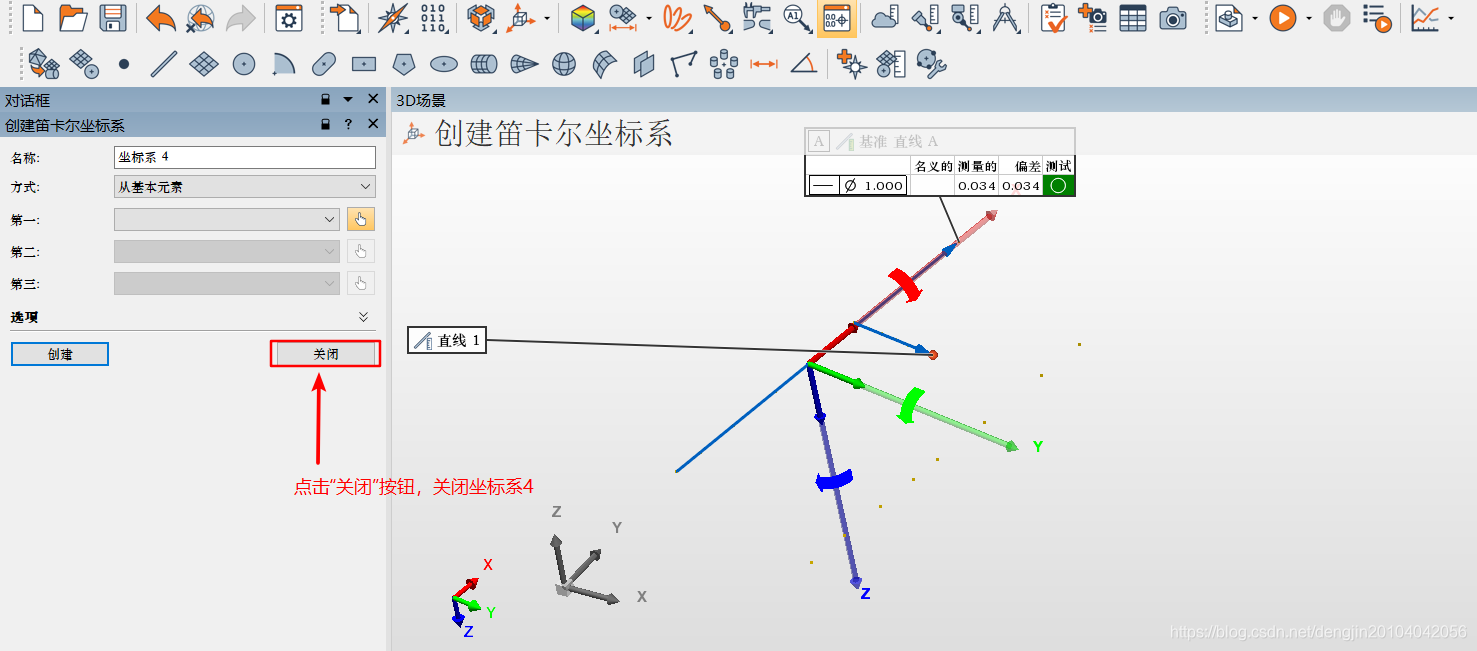
Task: Create a point feature with the dot icon
Action: click(x=124, y=65)
